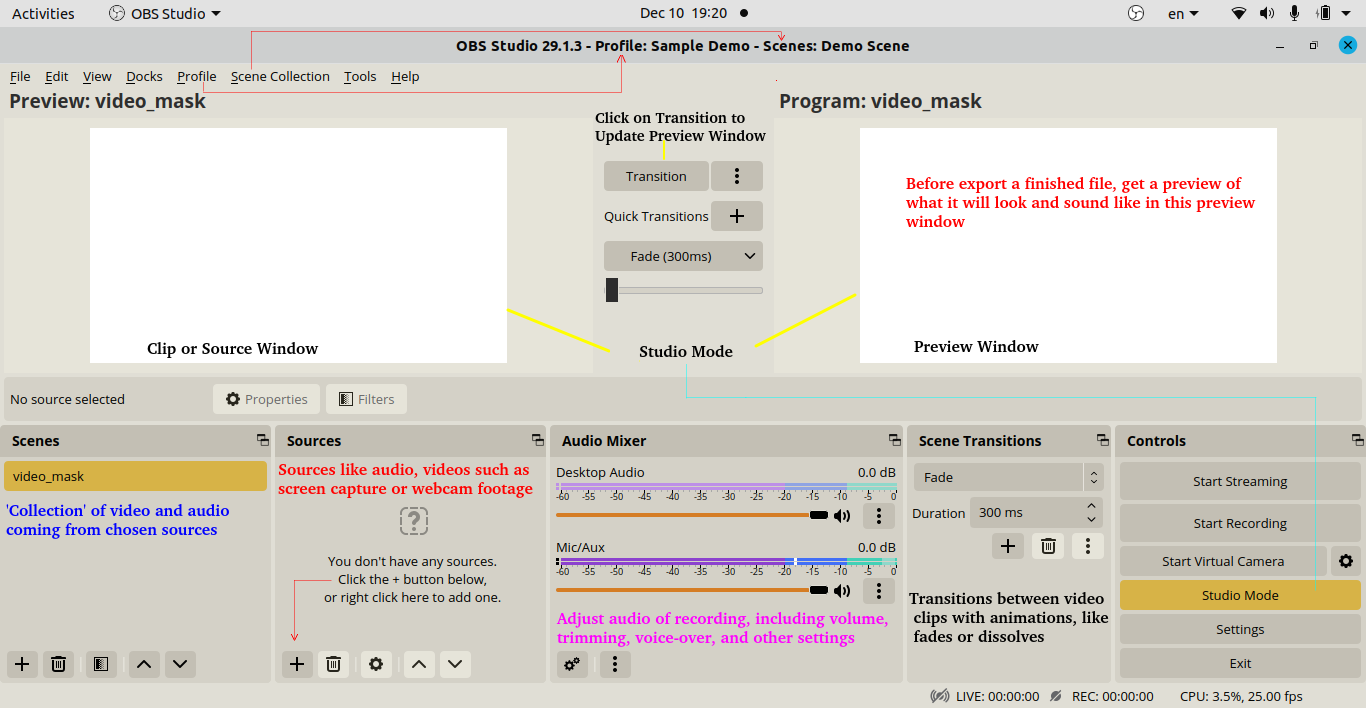Open the Scene Collection menu
This screenshot has width=1366, height=708.
[x=280, y=76]
